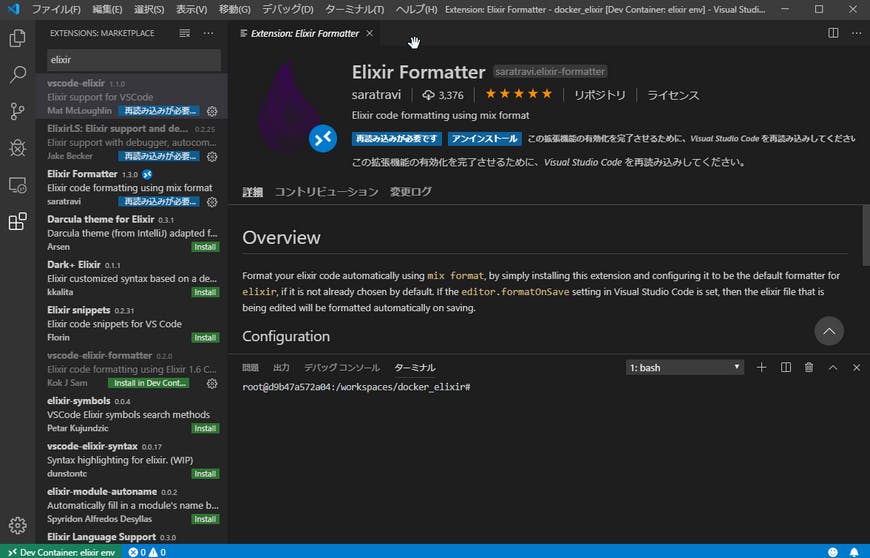This screenshot has width=870, height=558.
Task: Click reload required button for ElixirLS
Action: [x=160, y=156]
